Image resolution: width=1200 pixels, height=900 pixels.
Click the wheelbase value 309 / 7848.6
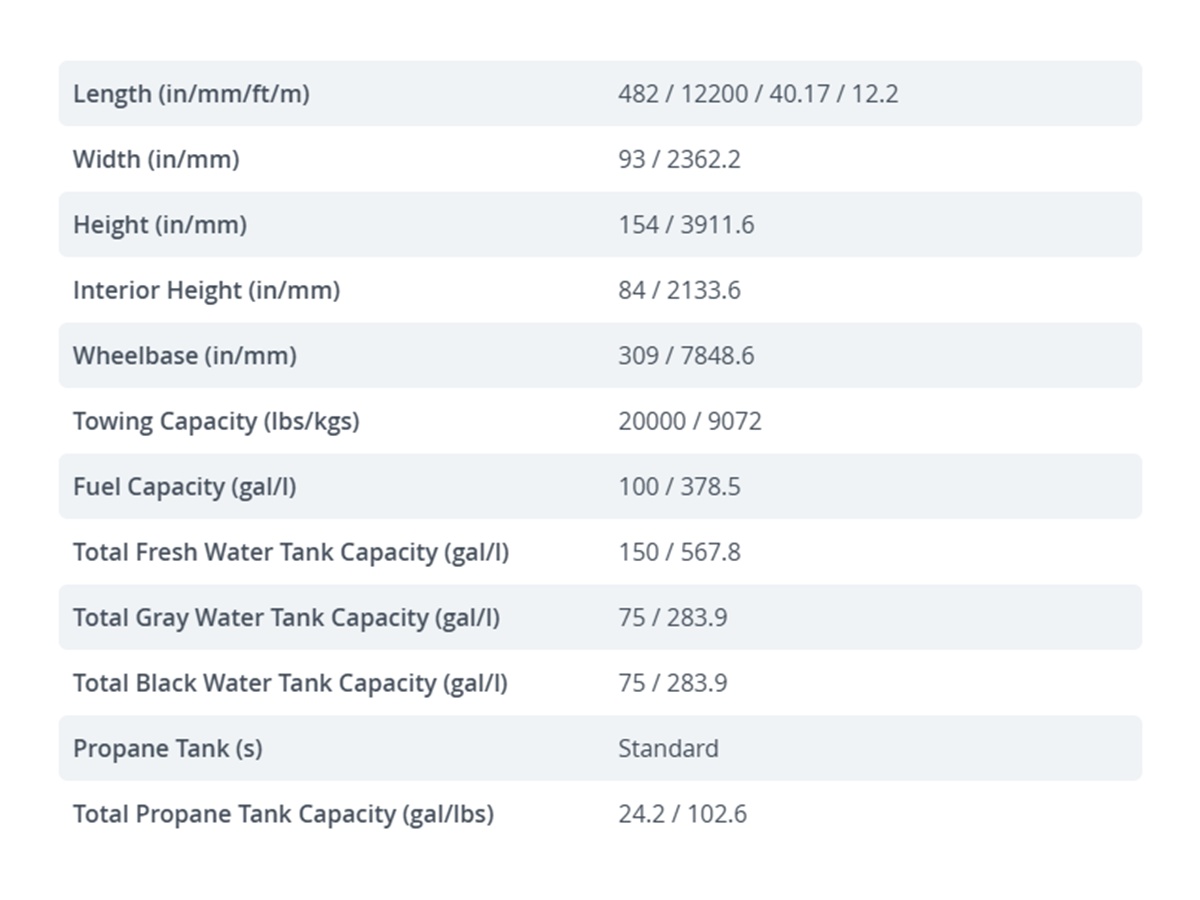click(x=686, y=356)
